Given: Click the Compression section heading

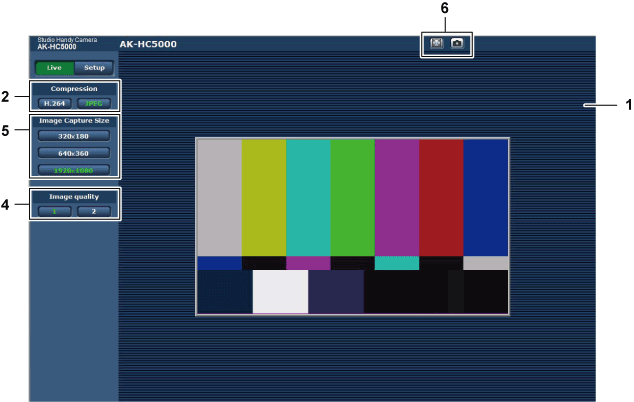Looking at the screenshot, I should click(74, 89).
